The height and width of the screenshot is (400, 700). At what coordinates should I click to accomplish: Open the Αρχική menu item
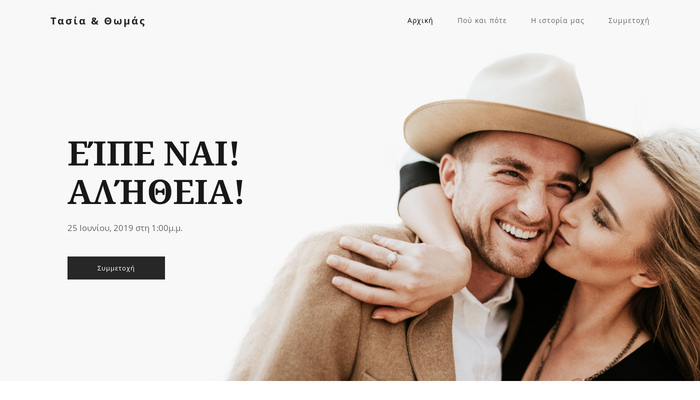[420, 21]
